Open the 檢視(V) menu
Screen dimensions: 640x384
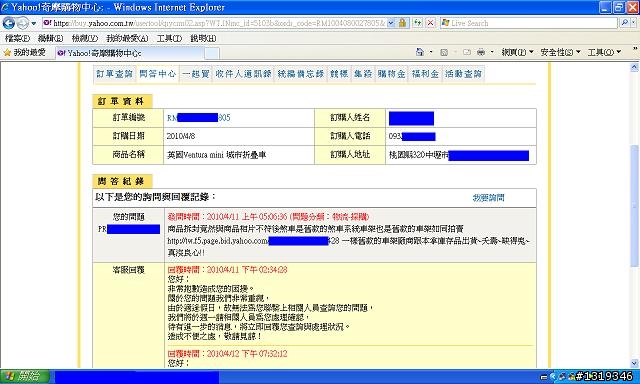coord(84,38)
